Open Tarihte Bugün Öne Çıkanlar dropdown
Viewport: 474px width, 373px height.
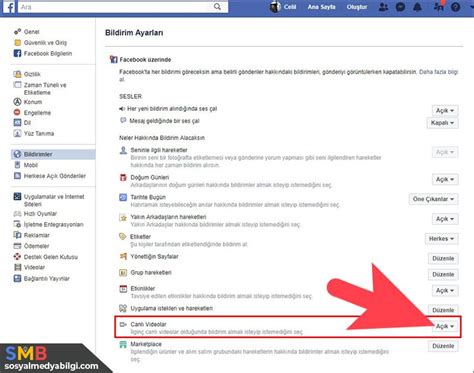pos(433,199)
